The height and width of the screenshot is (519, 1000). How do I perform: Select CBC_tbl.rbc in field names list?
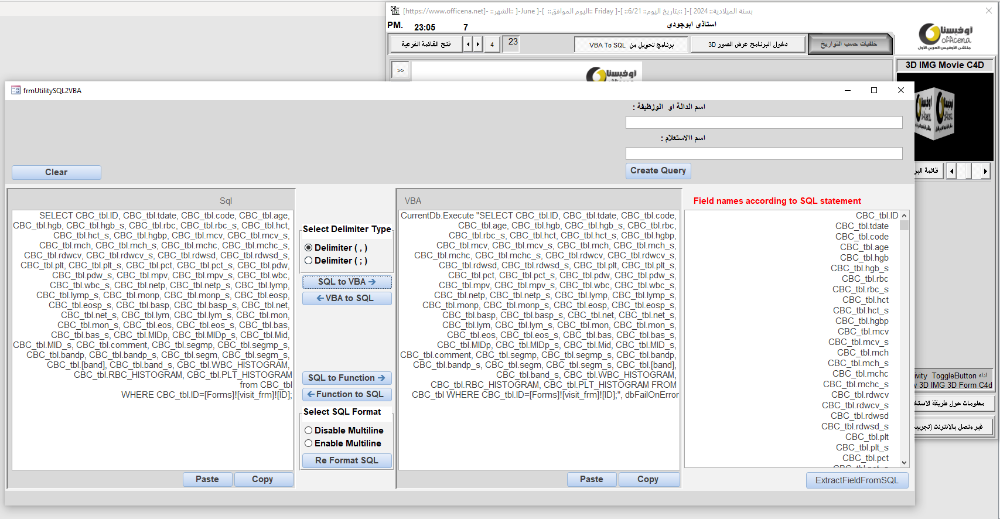pos(865,279)
